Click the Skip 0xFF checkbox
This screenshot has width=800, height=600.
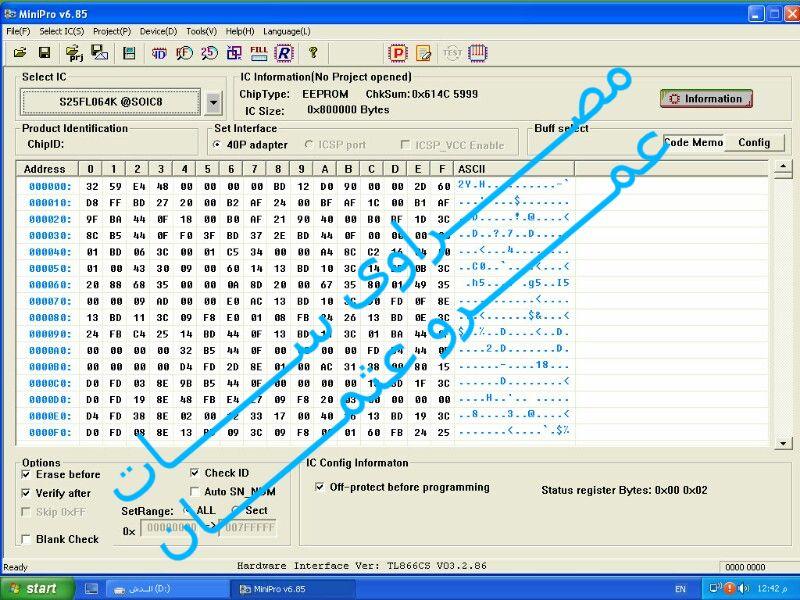tap(26, 512)
